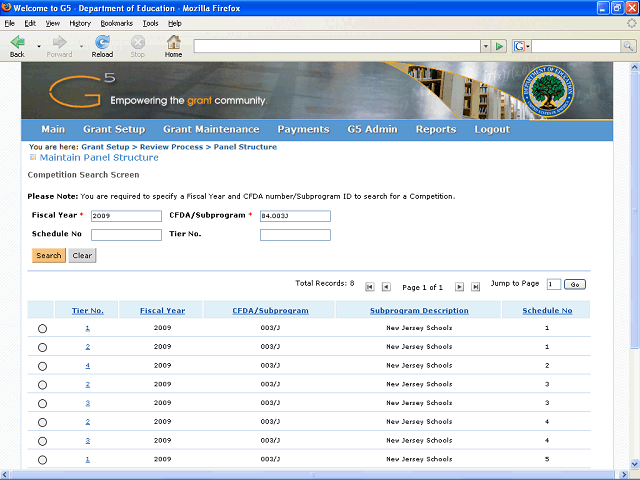This screenshot has height=480, width=640.
Task: Go to first page of results icon
Action: coord(370,287)
